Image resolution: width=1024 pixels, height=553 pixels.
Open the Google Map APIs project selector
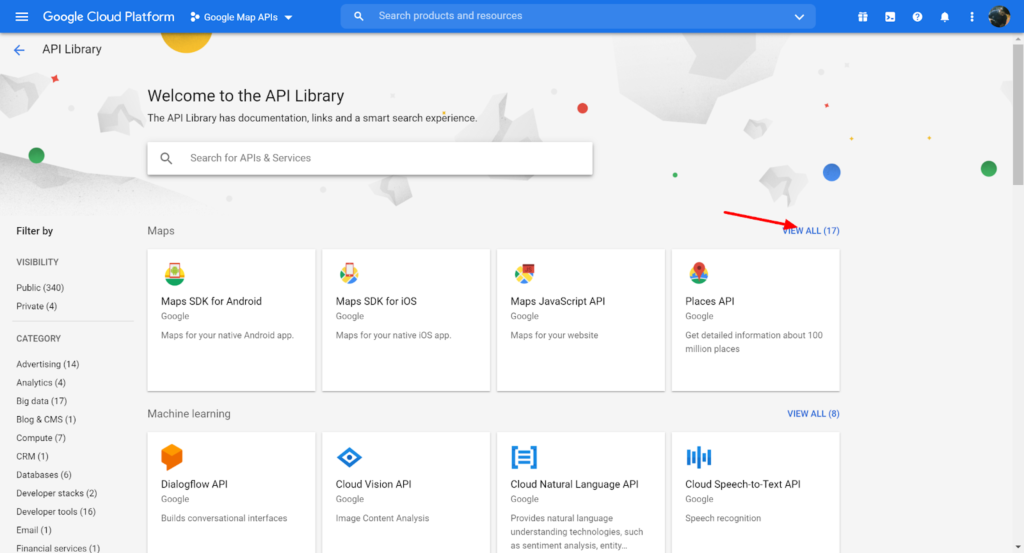point(241,17)
